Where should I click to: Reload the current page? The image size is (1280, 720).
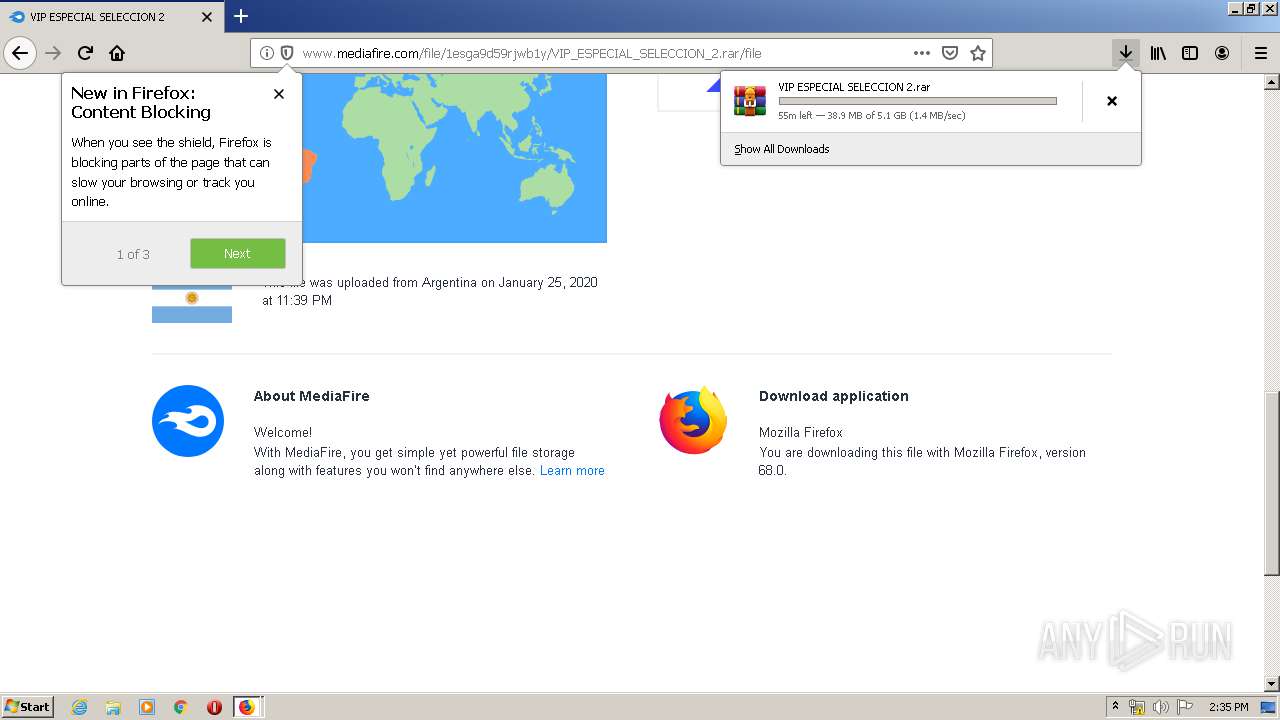(85, 53)
